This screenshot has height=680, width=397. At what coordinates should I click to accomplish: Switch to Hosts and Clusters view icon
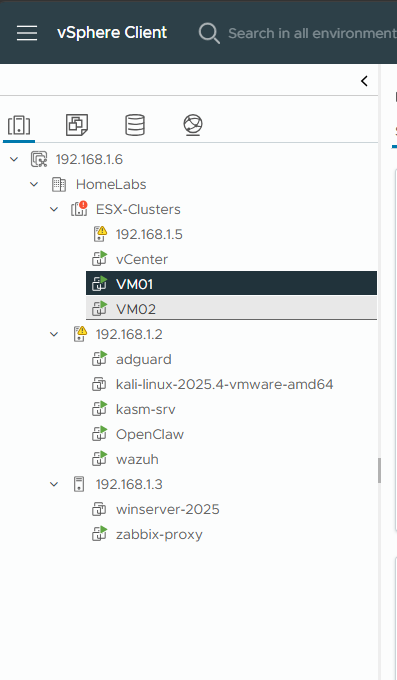pyautogui.click(x=19, y=125)
